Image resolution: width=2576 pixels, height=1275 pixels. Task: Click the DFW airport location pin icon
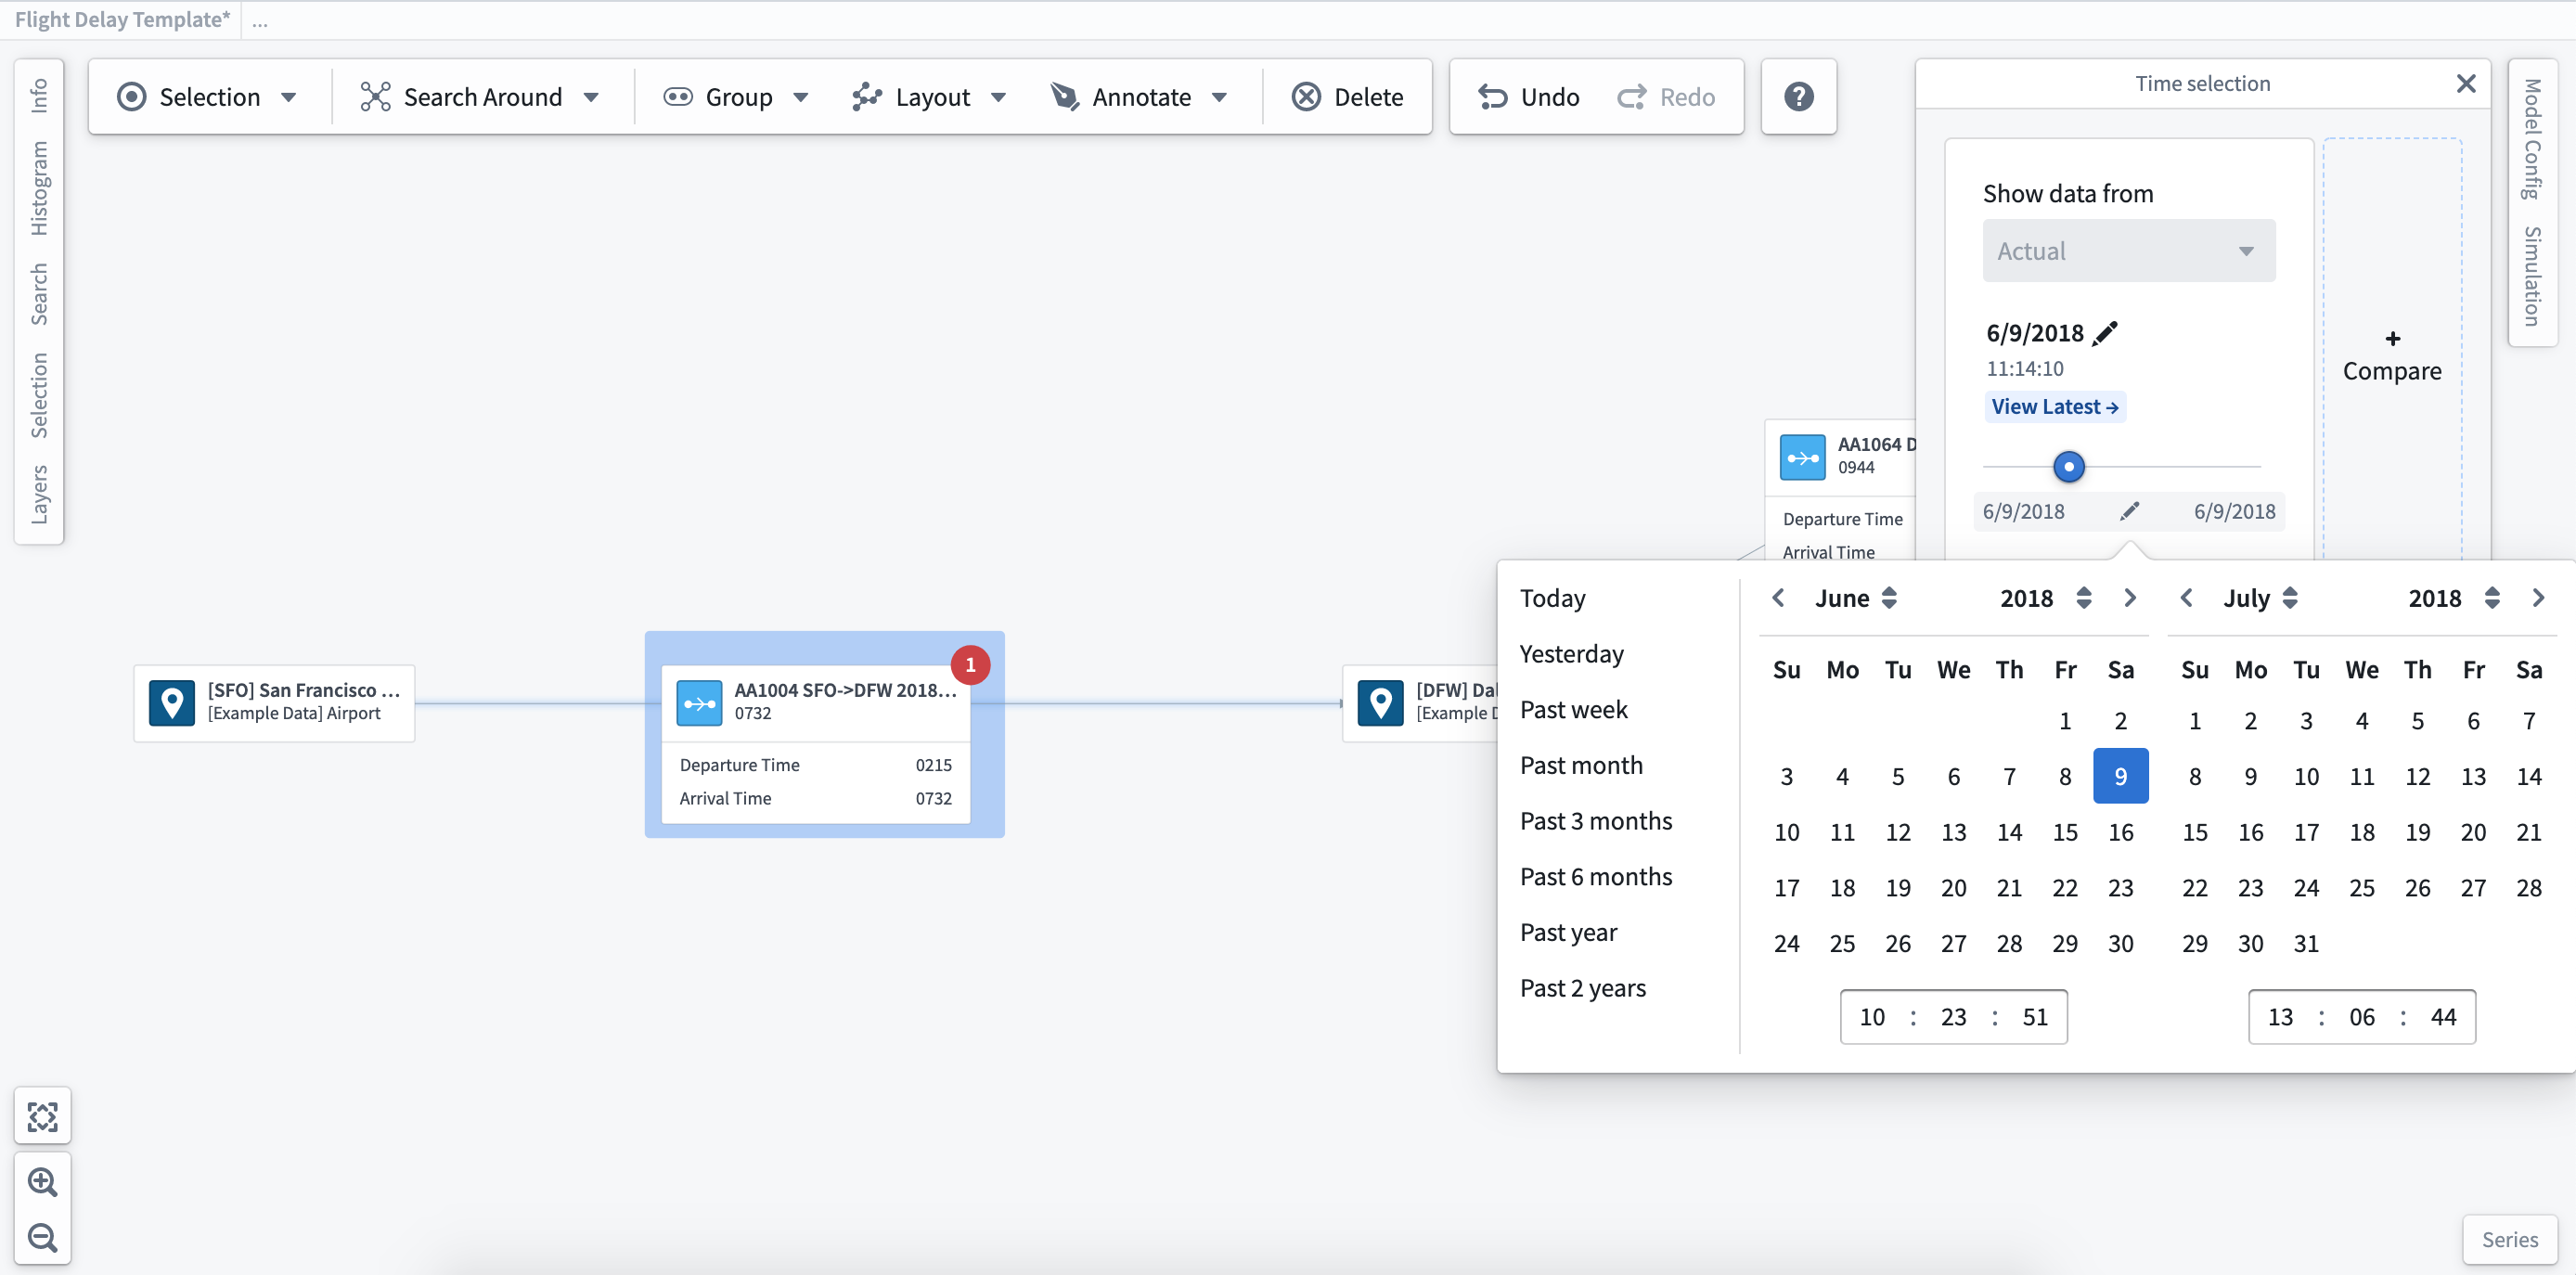pyautogui.click(x=1380, y=702)
